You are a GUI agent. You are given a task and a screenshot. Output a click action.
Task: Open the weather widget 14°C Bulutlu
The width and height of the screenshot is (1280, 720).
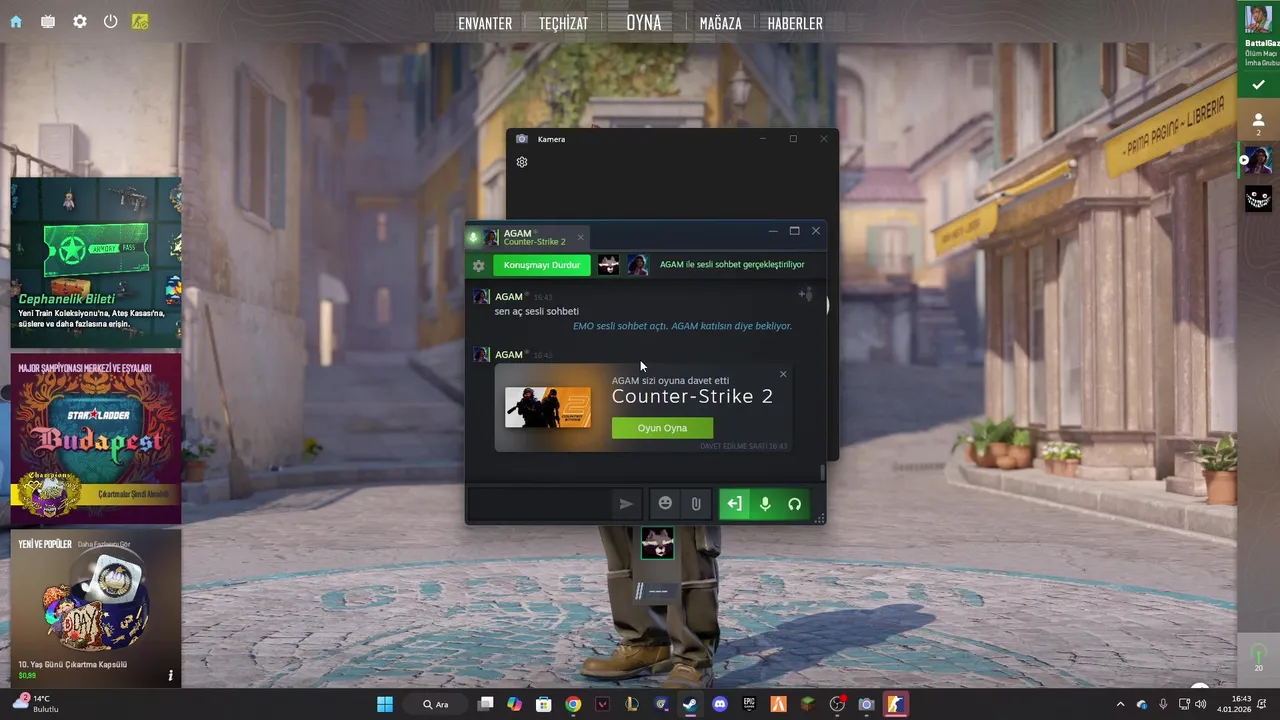[x=36, y=703]
